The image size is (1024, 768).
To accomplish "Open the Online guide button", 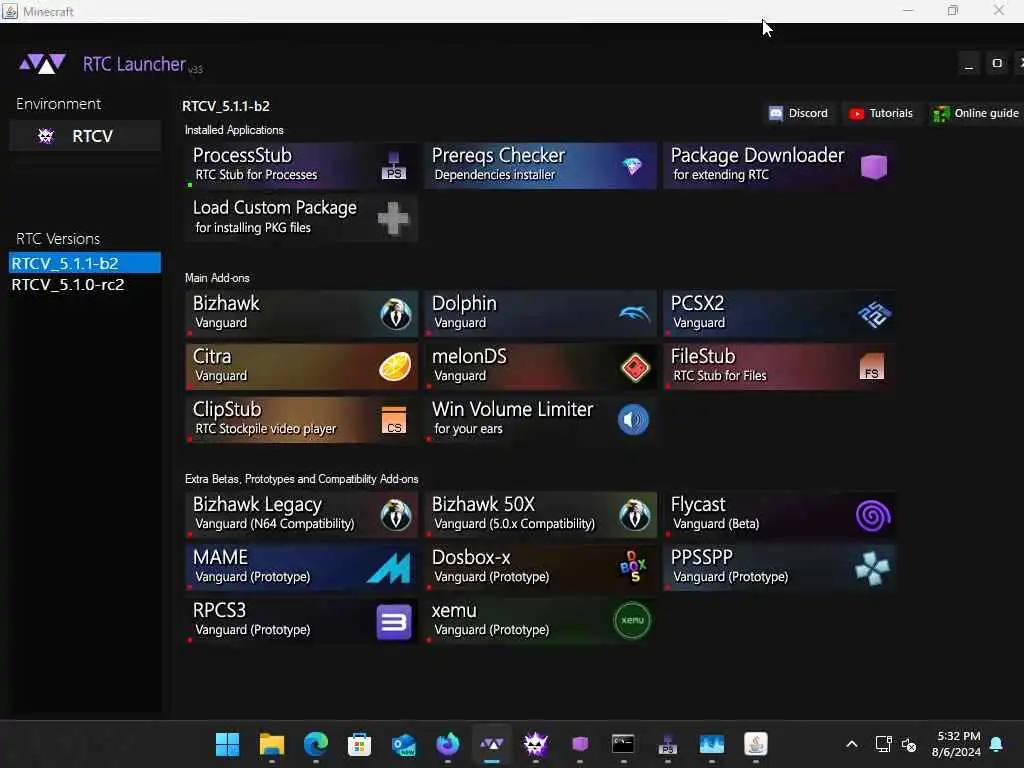I will click(x=976, y=114).
